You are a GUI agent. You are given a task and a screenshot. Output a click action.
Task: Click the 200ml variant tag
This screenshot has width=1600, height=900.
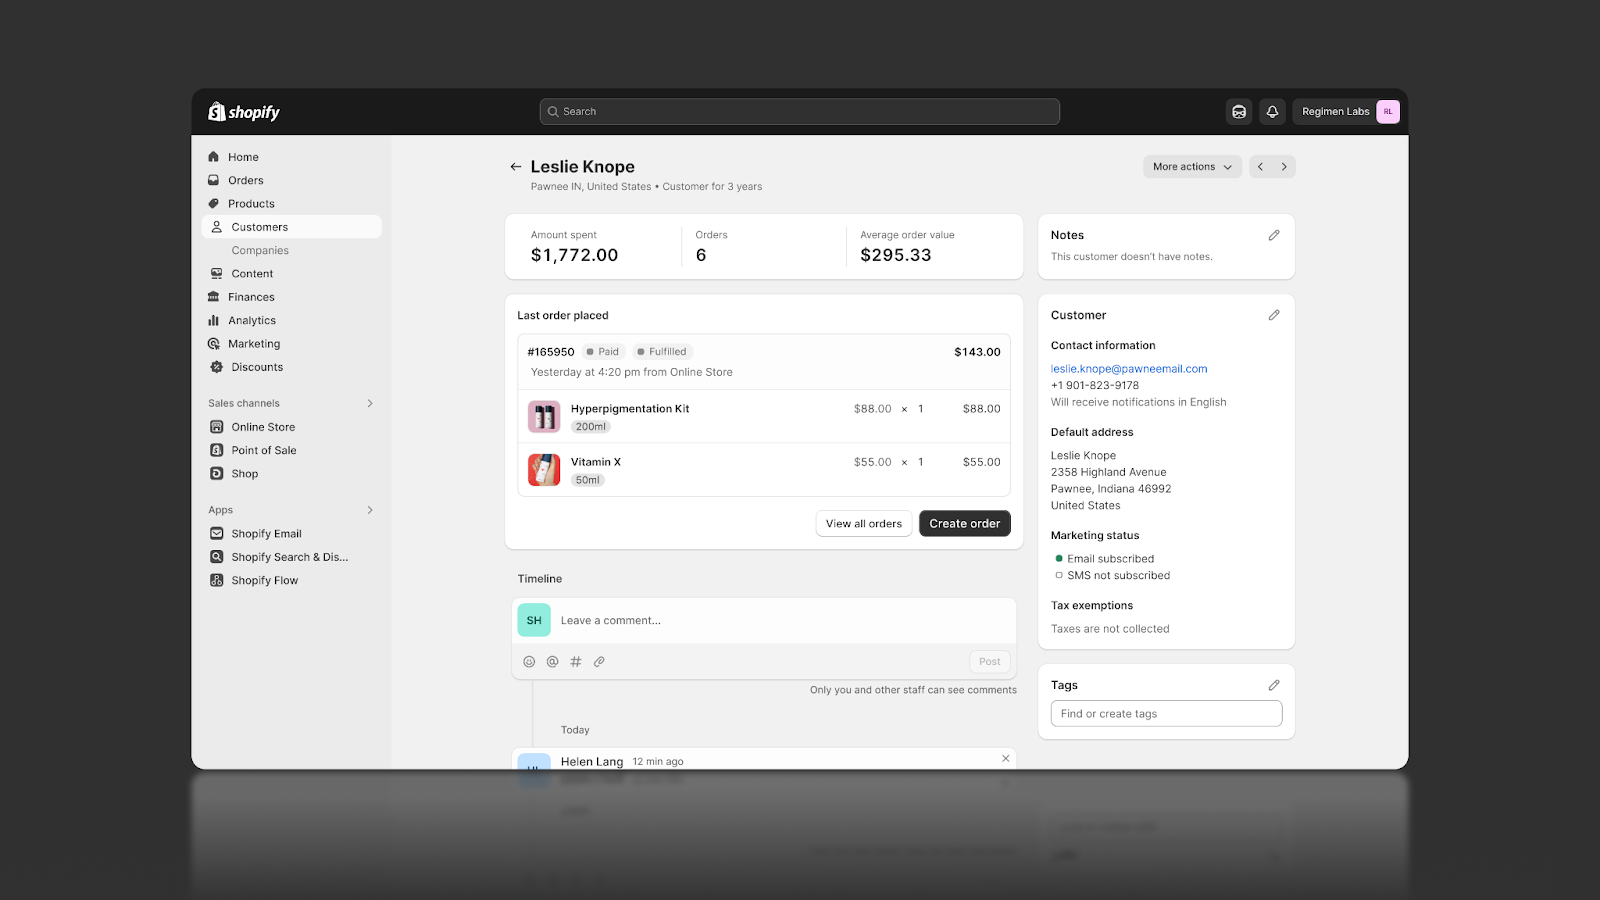click(591, 427)
